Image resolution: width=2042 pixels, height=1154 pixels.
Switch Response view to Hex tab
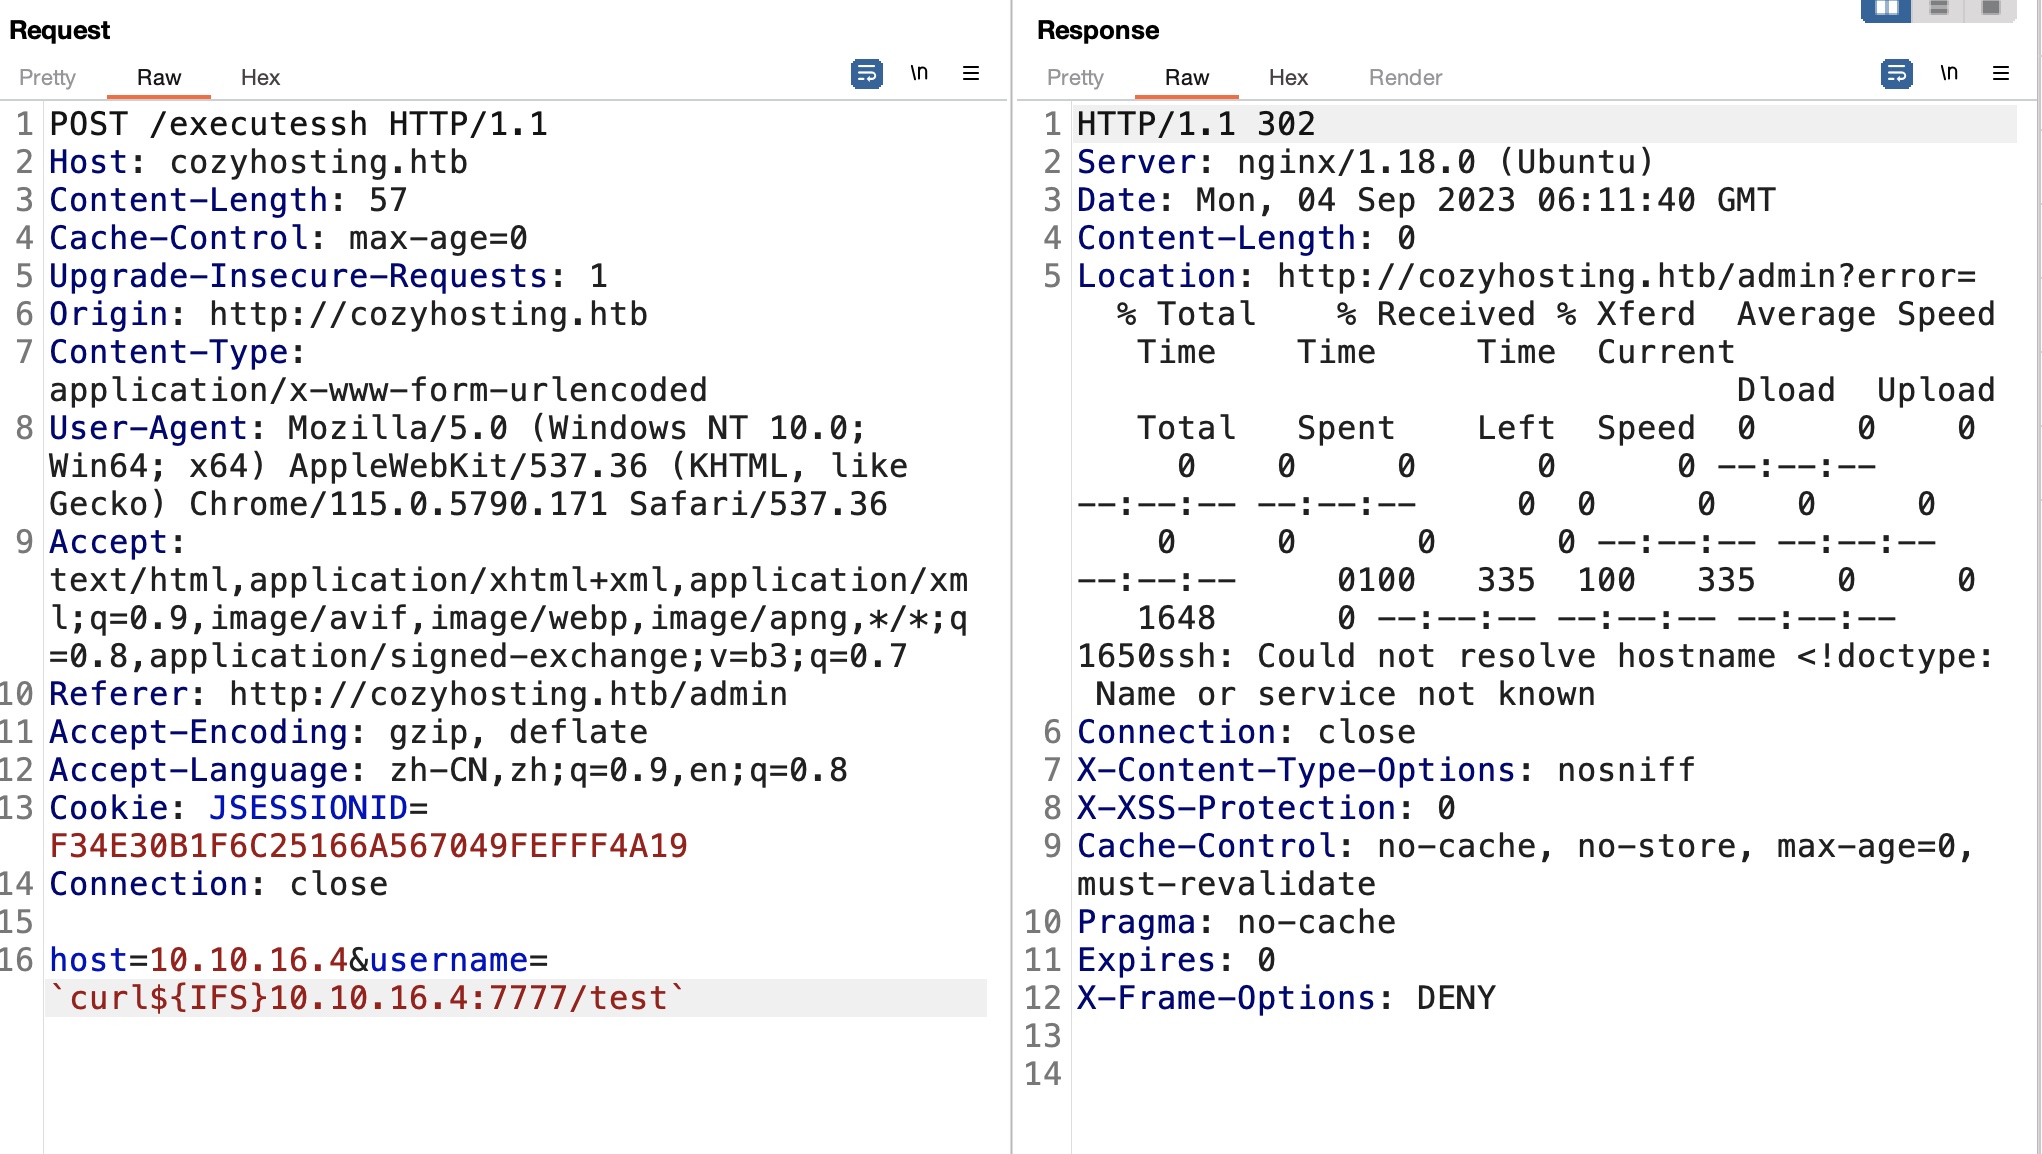pos(1288,78)
